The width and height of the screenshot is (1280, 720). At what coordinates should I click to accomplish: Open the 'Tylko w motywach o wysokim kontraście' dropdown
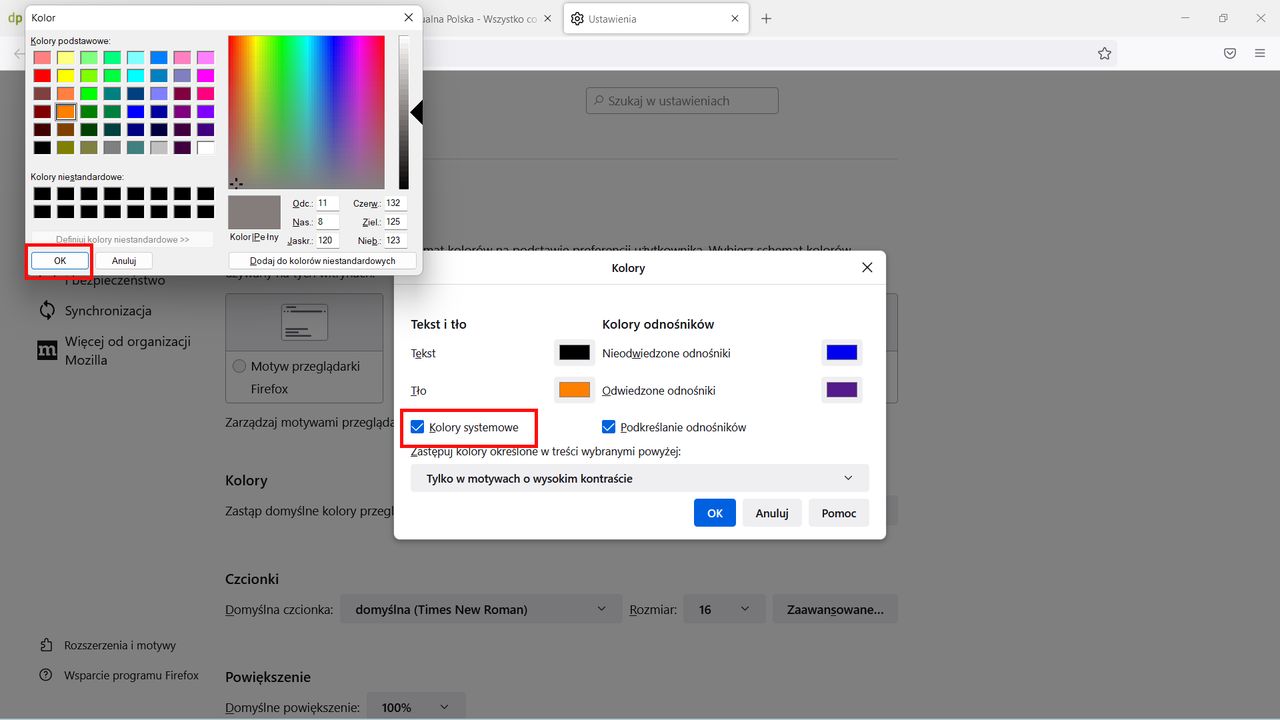pos(639,477)
